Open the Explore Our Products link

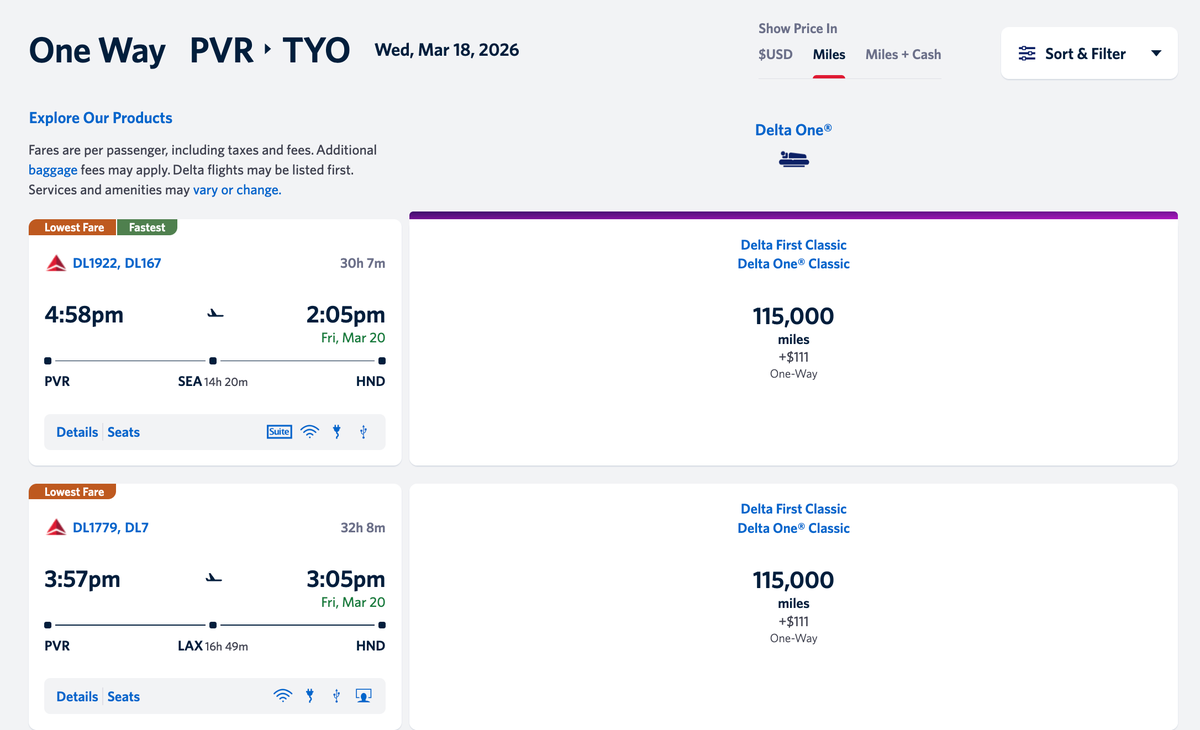pos(100,117)
